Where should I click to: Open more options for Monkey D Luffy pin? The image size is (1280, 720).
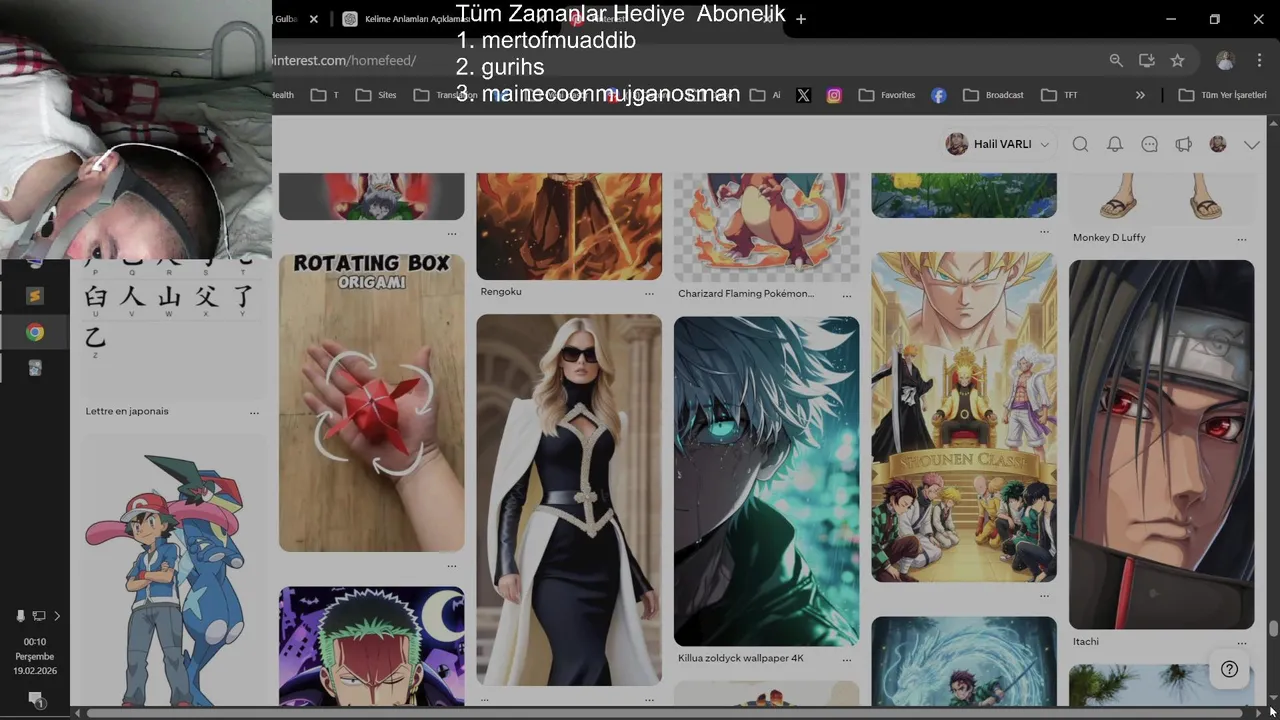(x=1242, y=240)
